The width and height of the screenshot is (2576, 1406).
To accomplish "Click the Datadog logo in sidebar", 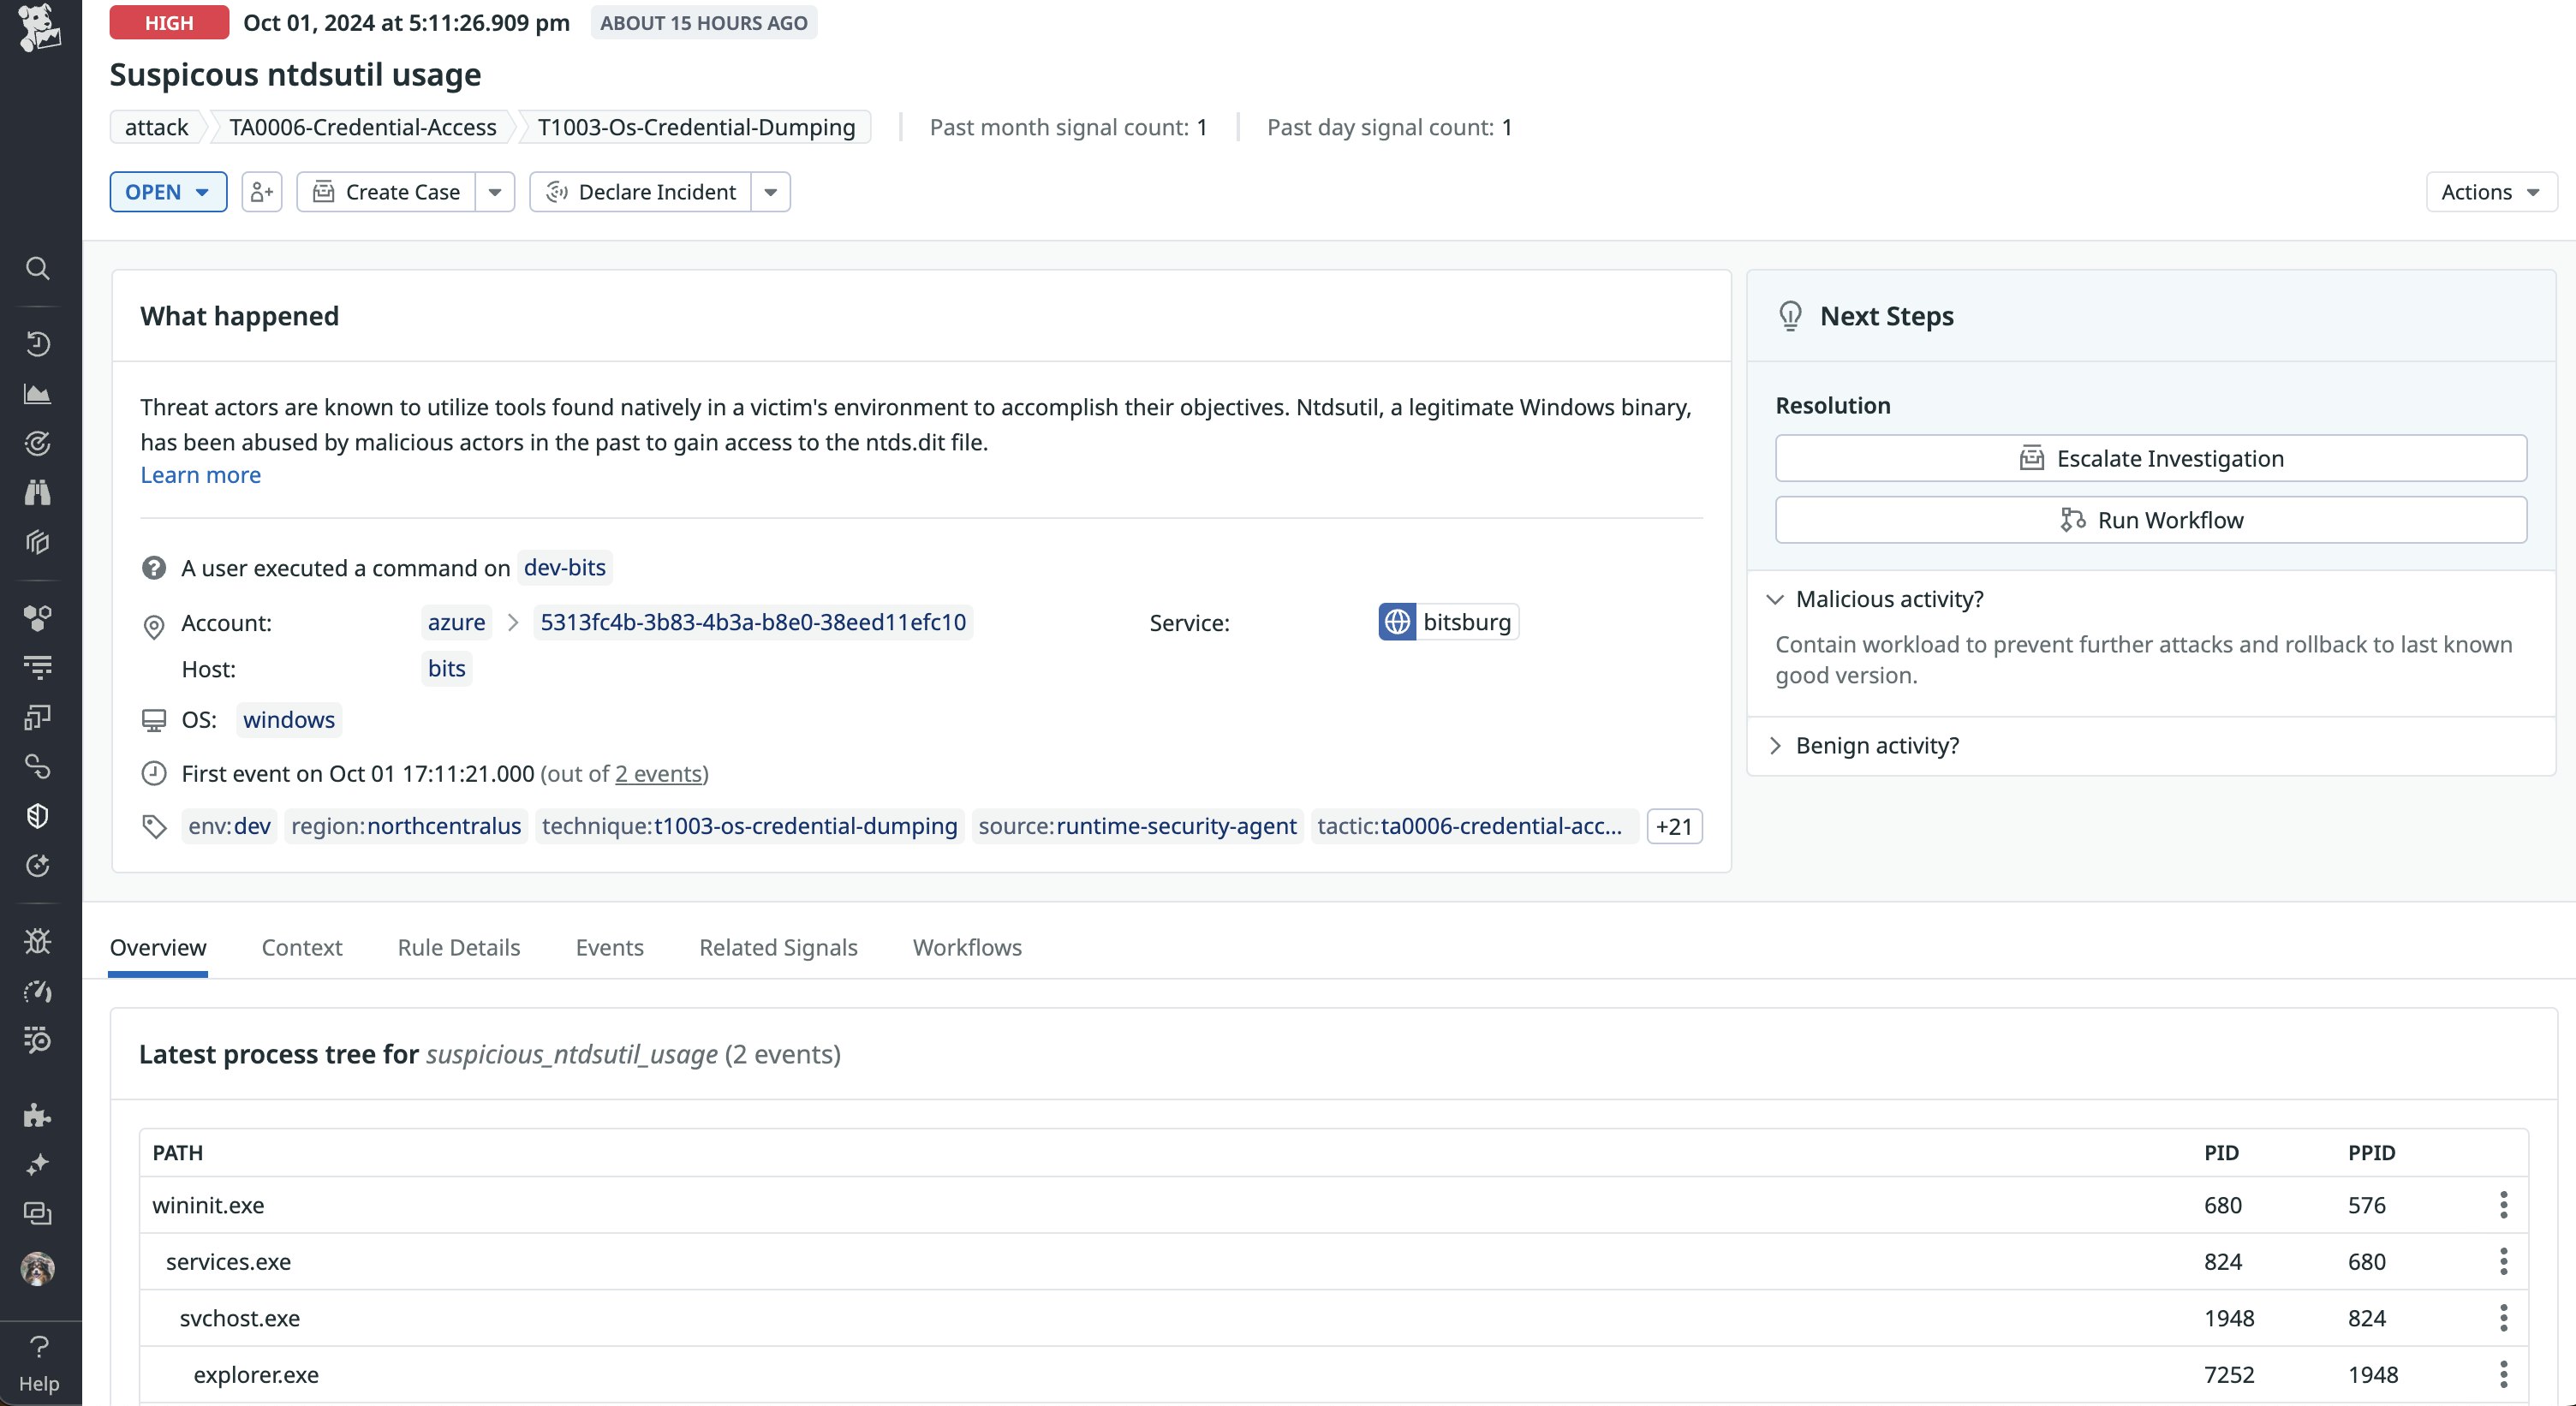I will pos(39,27).
